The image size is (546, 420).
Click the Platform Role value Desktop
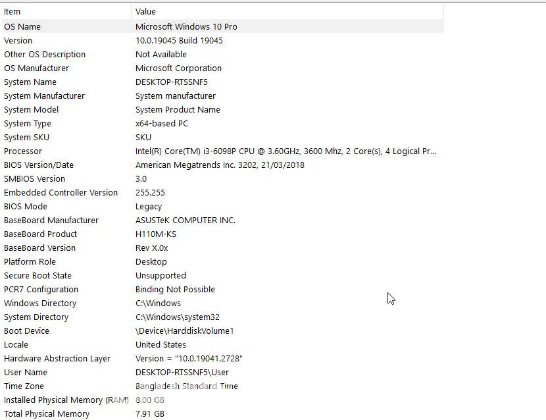[x=151, y=262]
